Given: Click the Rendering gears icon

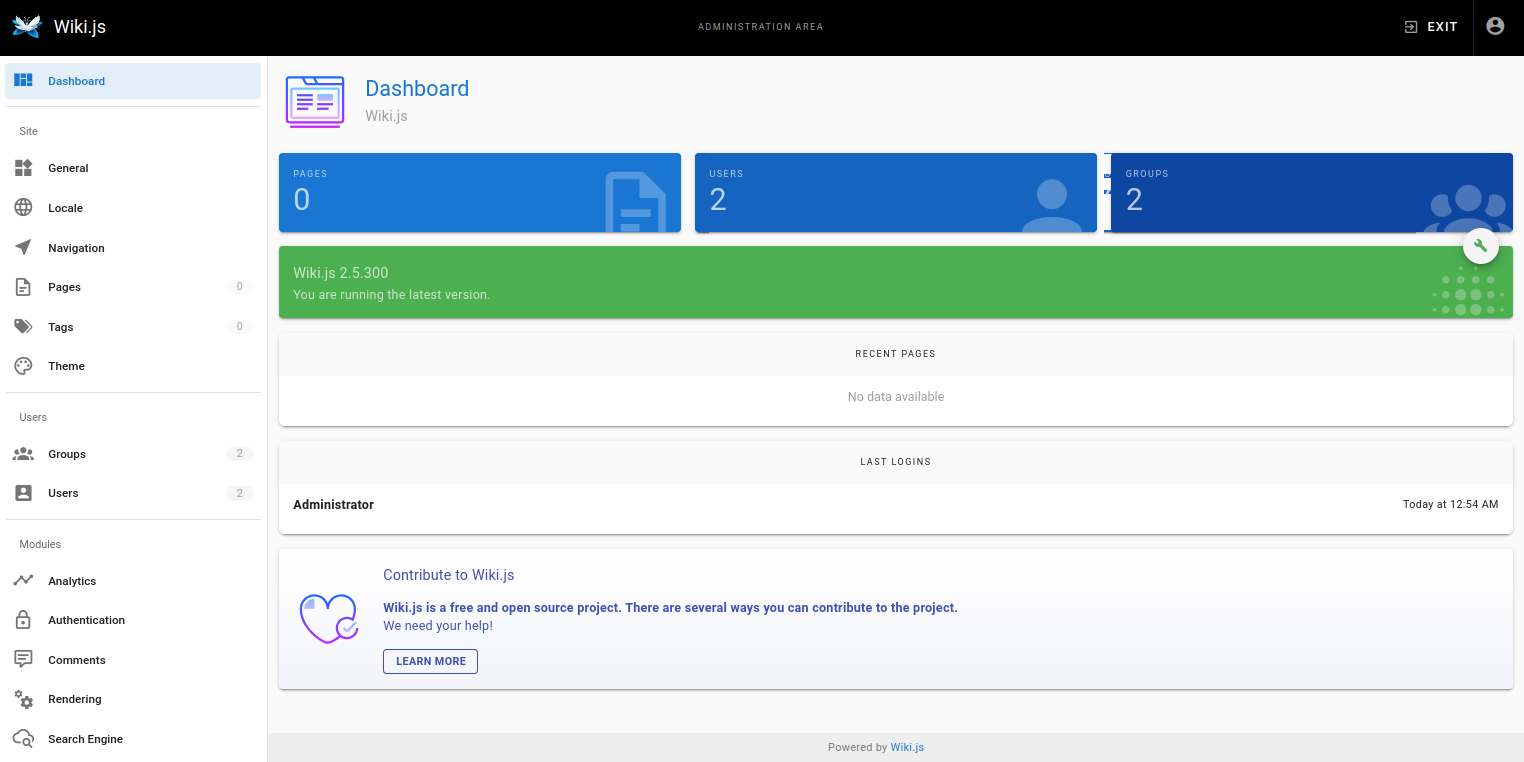Looking at the screenshot, I should [x=23, y=699].
